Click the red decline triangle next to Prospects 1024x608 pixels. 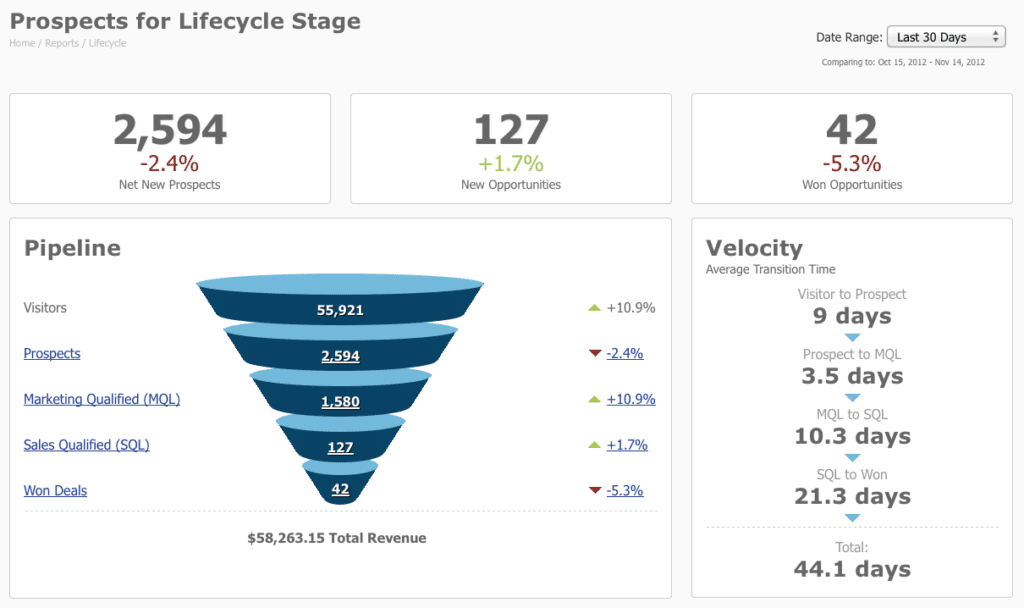(x=595, y=353)
